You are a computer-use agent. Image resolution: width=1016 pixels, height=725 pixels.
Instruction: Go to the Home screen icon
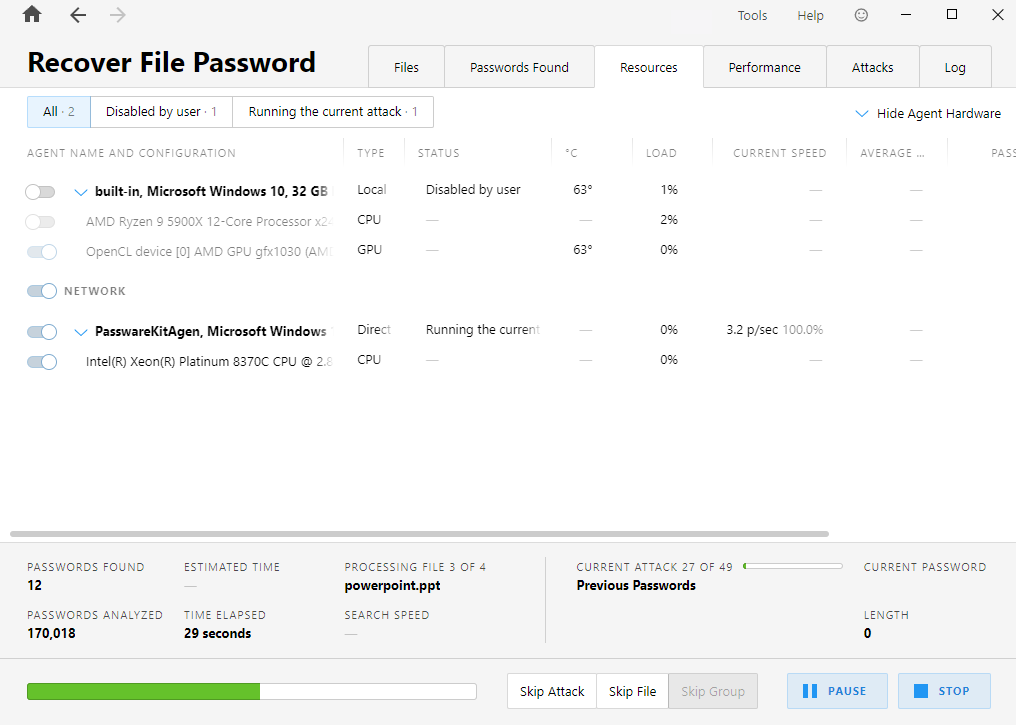(x=32, y=14)
